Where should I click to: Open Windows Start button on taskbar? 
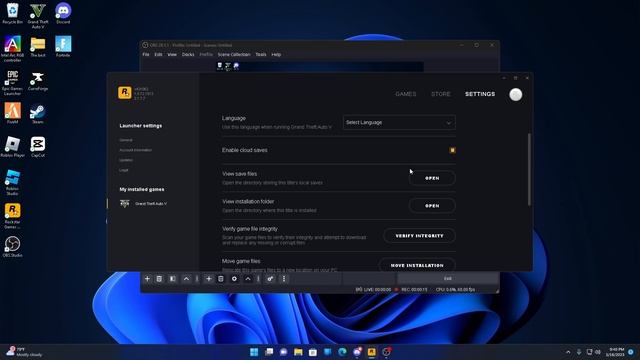point(254,352)
